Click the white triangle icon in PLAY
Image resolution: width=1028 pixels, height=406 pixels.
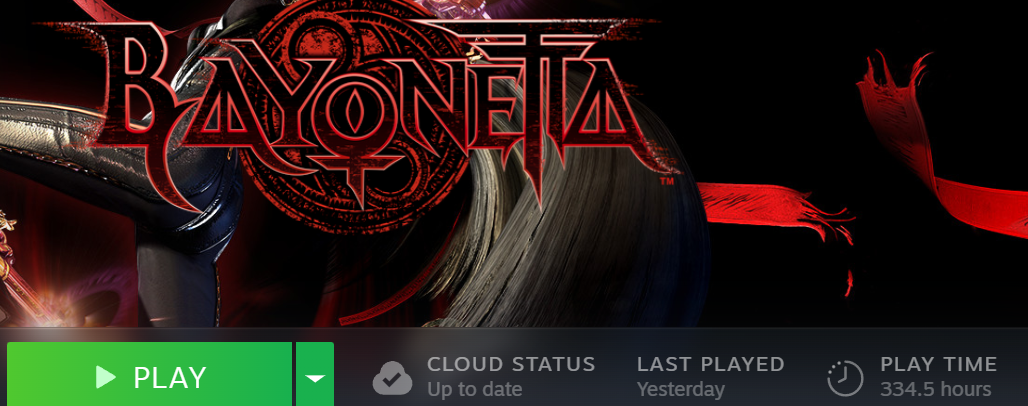pyautogui.click(x=105, y=377)
